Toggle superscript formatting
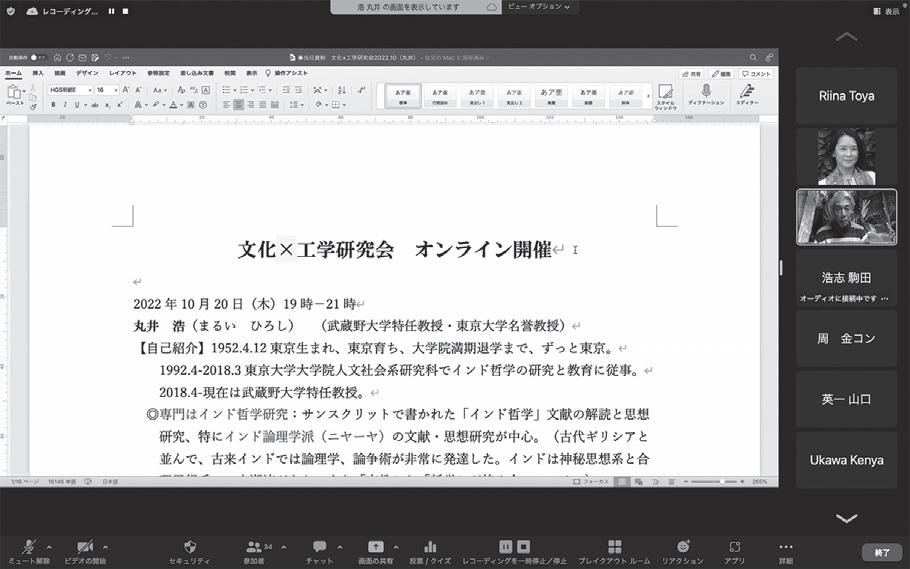910x569 pixels. tap(120, 105)
